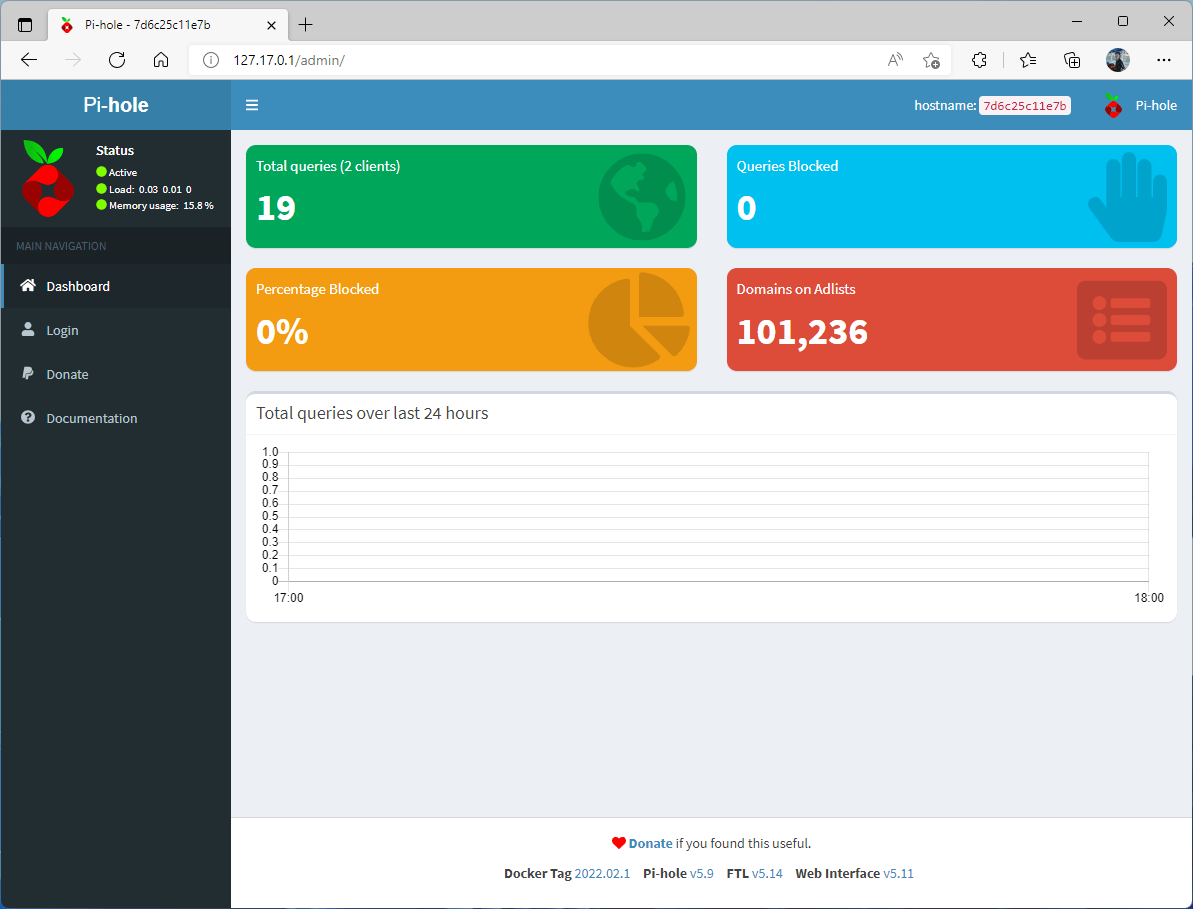Select the Pi-hole - 7d6c25c11e7b browser tab
The image size is (1193, 909).
[x=167, y=24]
